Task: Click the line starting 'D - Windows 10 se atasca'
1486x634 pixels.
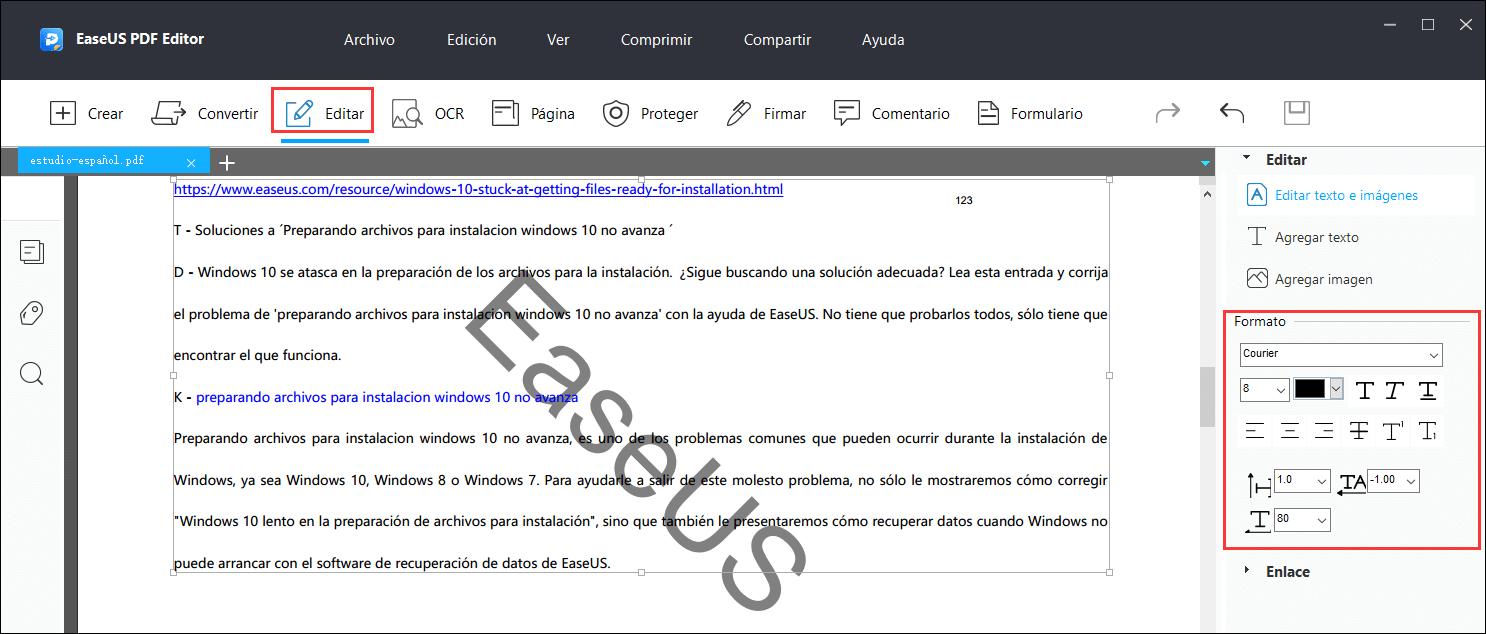Action: point(640,272)
